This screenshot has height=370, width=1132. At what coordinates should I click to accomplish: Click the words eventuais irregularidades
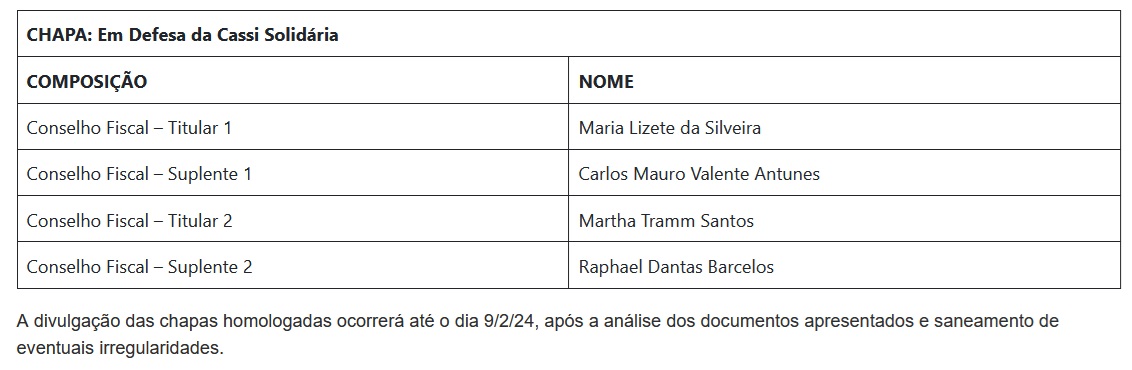coord(120,348)
